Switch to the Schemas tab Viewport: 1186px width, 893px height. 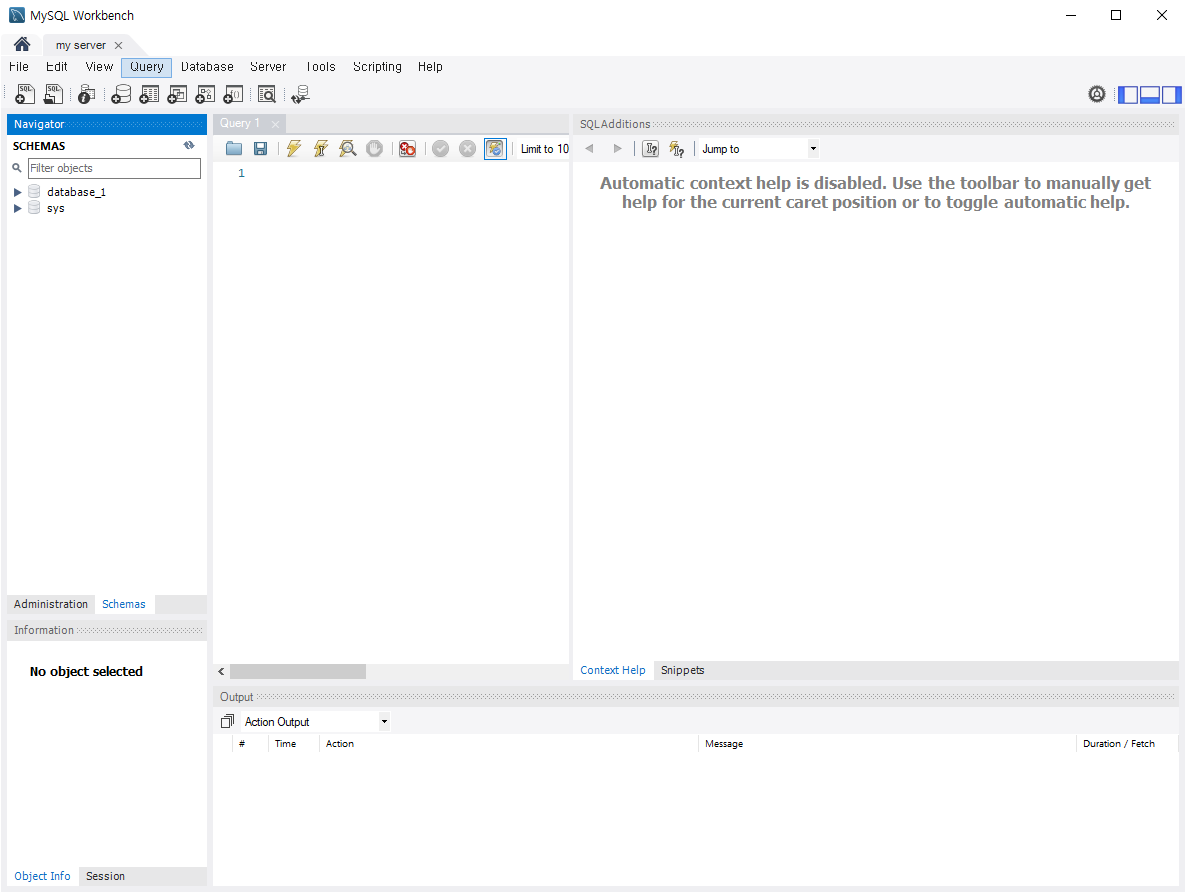coord(124,604)
